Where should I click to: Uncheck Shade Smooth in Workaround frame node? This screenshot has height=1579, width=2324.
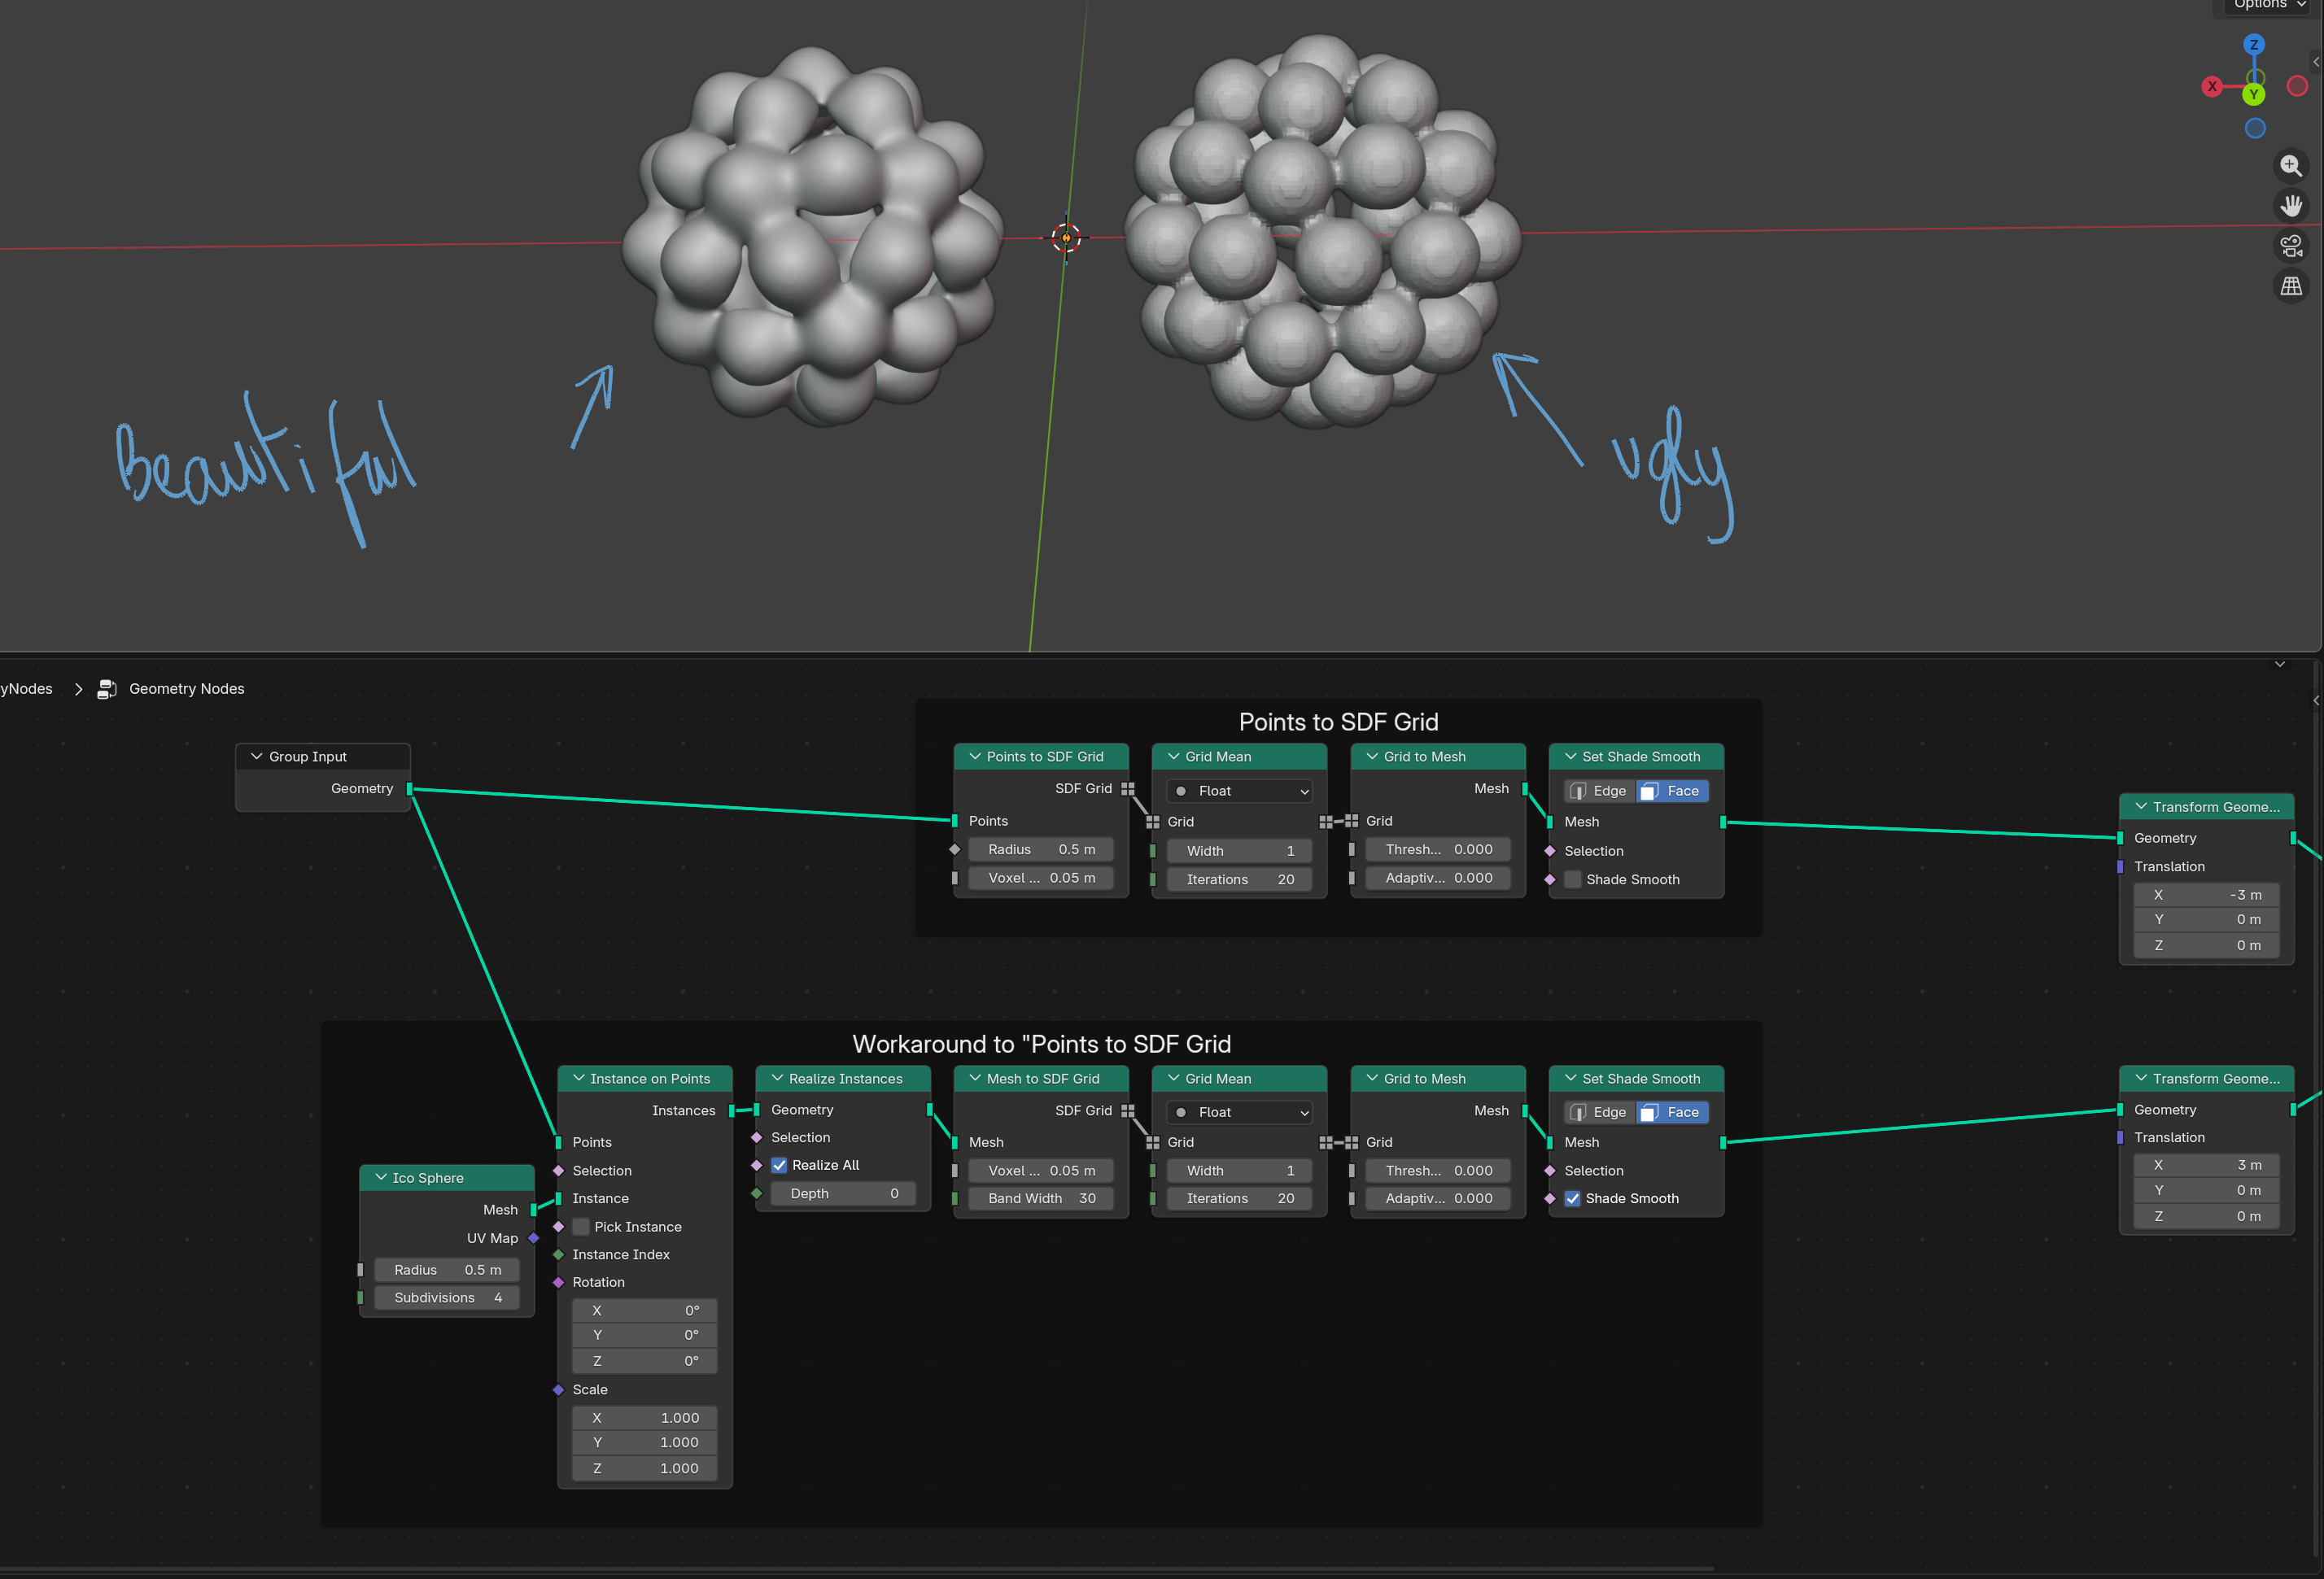(x=1573, y=1199)
